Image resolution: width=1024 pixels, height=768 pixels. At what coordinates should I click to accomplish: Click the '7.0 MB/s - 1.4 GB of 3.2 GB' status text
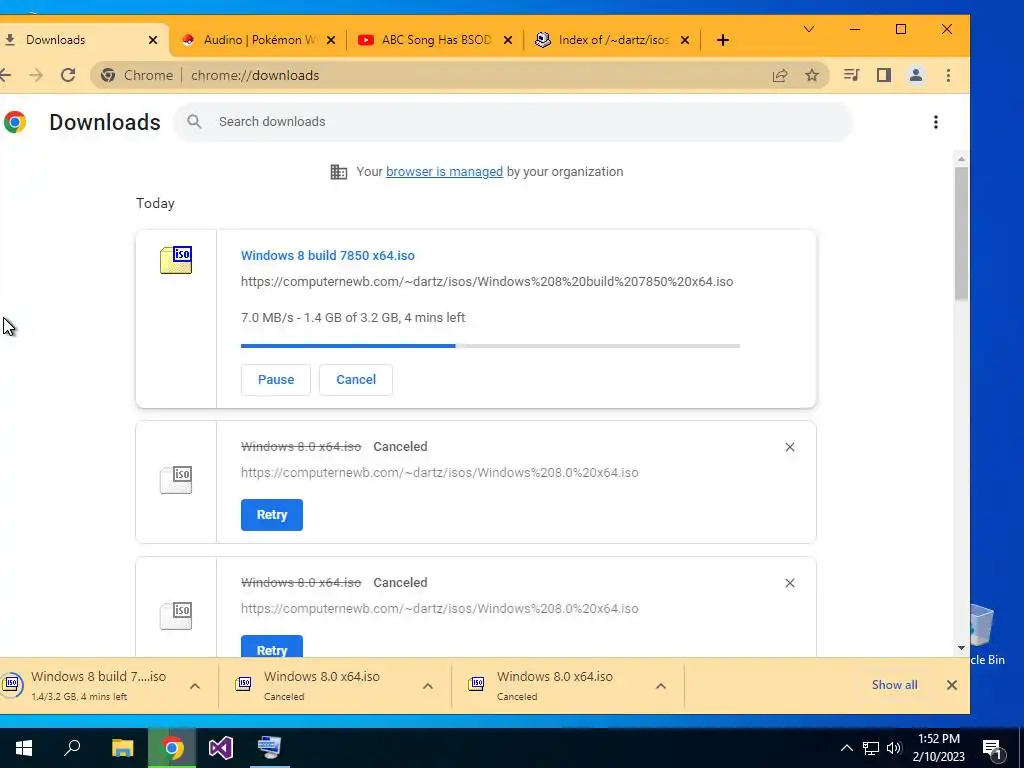coord(353,317)
